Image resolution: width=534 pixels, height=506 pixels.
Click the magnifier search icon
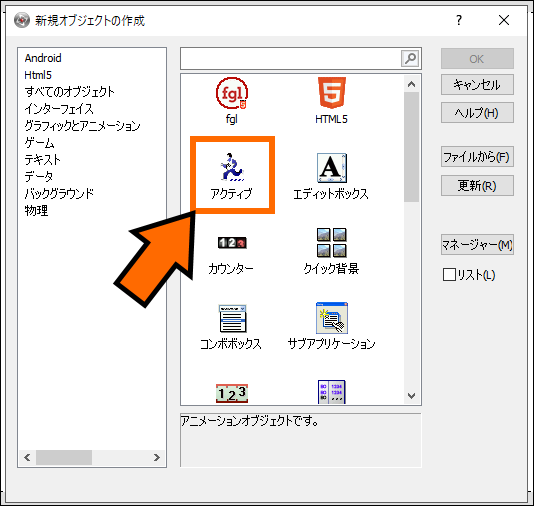pyautogui.click(x=410, y=59)
